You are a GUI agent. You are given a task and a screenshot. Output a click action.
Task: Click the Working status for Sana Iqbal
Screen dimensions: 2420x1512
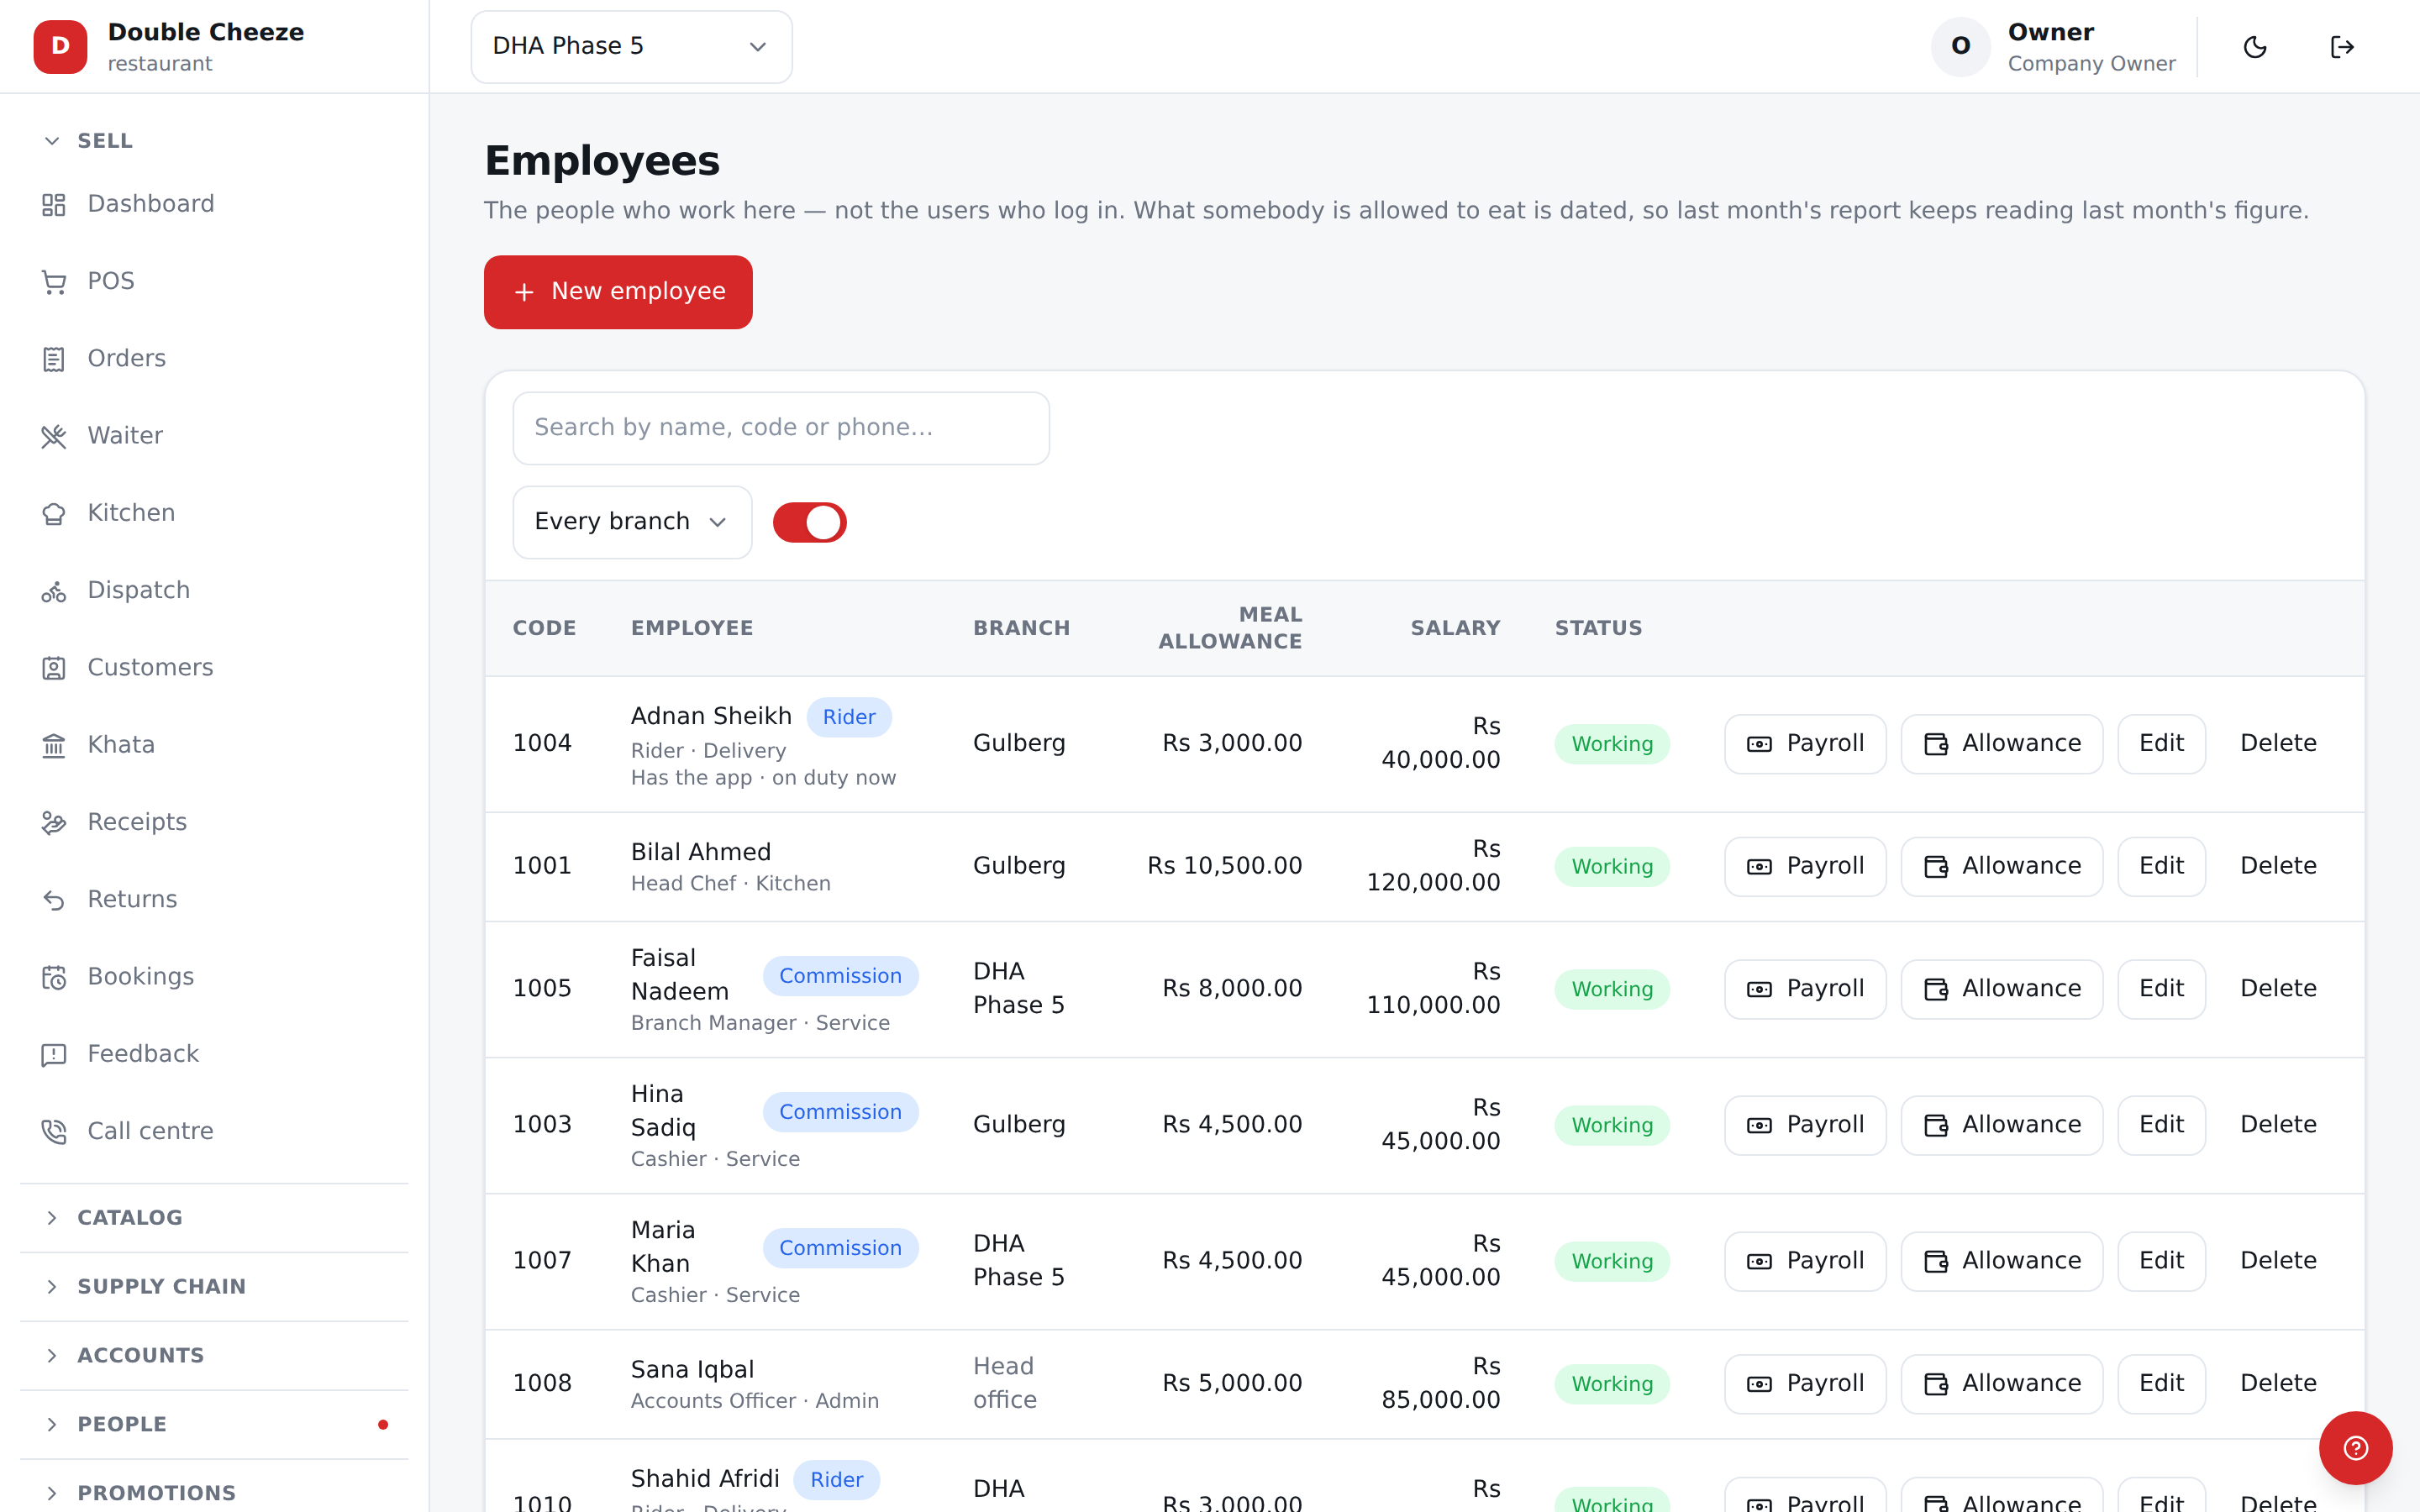(1612, 1384)
